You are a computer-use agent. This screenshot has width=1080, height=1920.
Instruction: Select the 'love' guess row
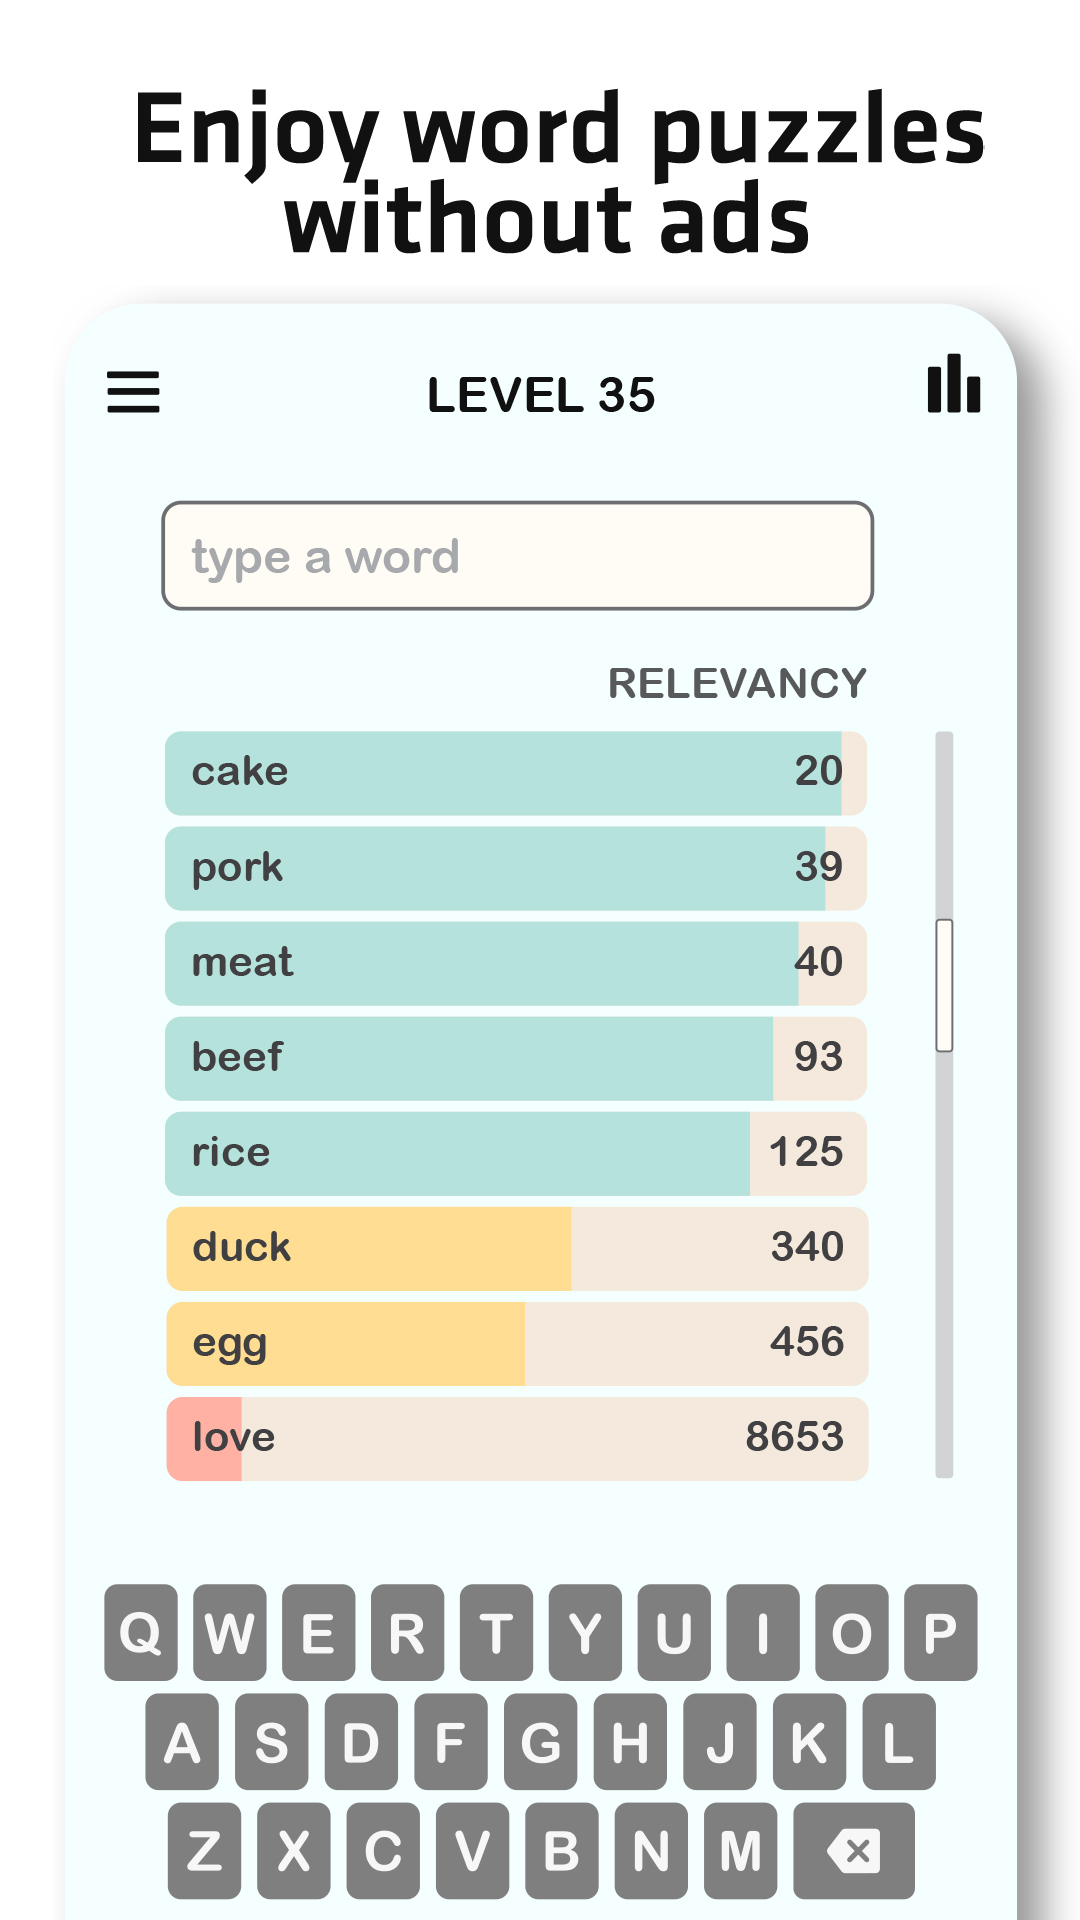pos(515,1439)
